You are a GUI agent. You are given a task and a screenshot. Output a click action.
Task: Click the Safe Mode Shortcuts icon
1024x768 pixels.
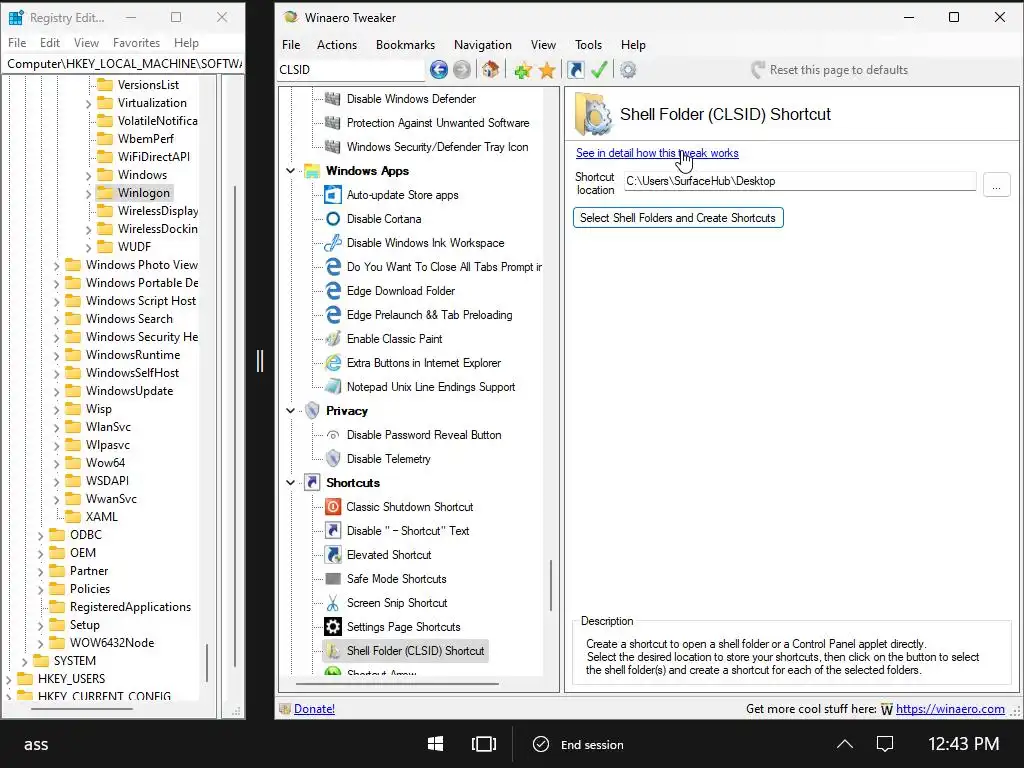coord(333,579)
